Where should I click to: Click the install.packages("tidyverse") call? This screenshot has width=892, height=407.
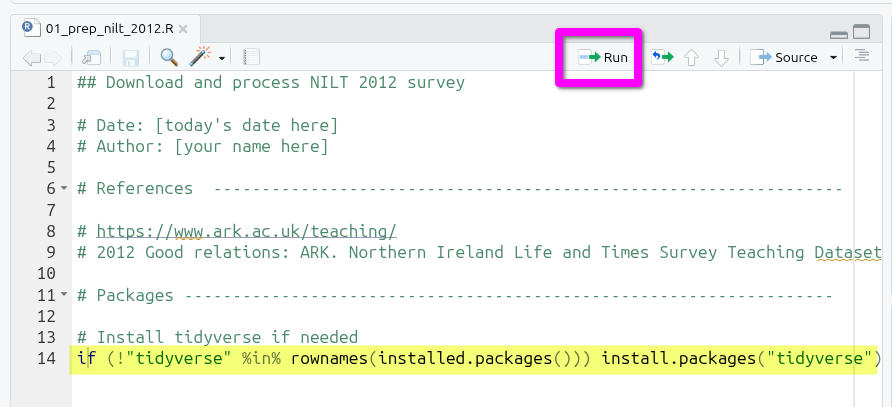pyautogui.click(x=741, y=359)
